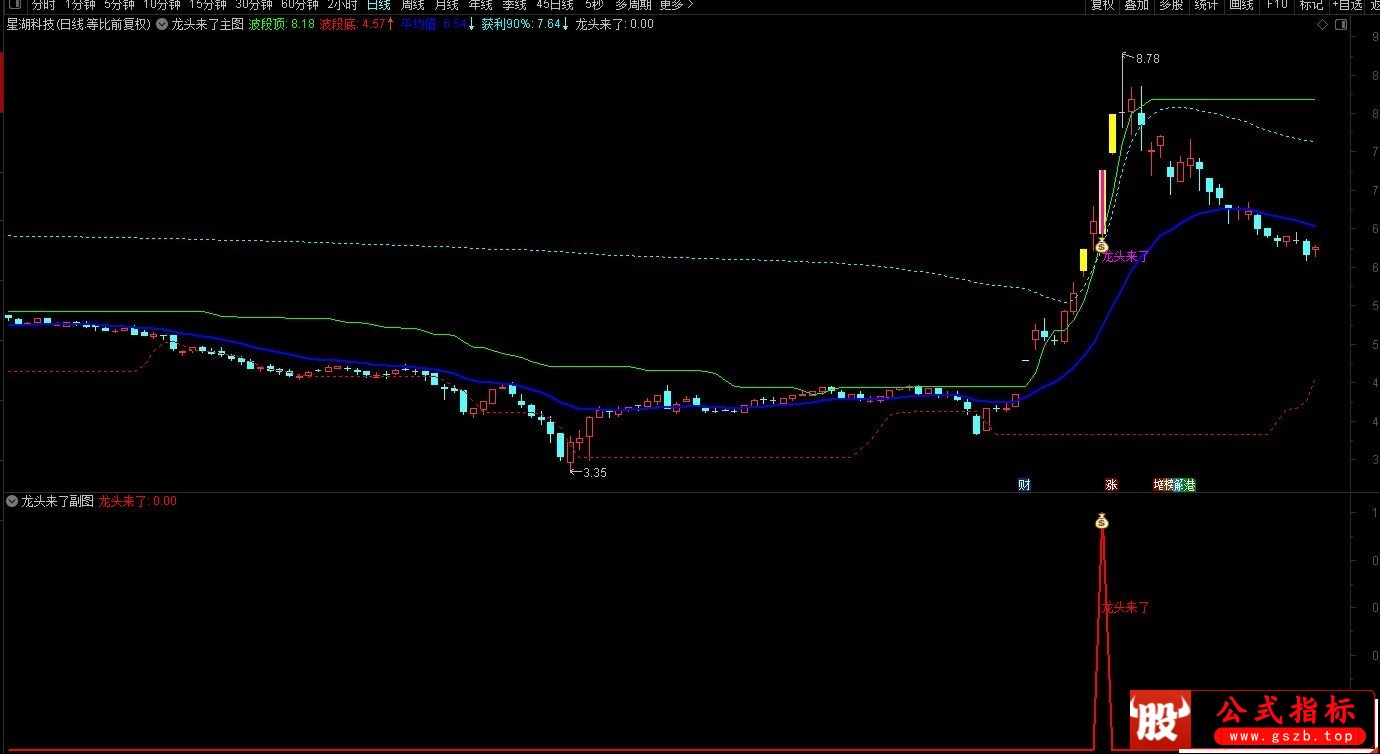Click the 8.78 high price label
The height and width of the screenshot is (754, 1380).
[1148, 59]
